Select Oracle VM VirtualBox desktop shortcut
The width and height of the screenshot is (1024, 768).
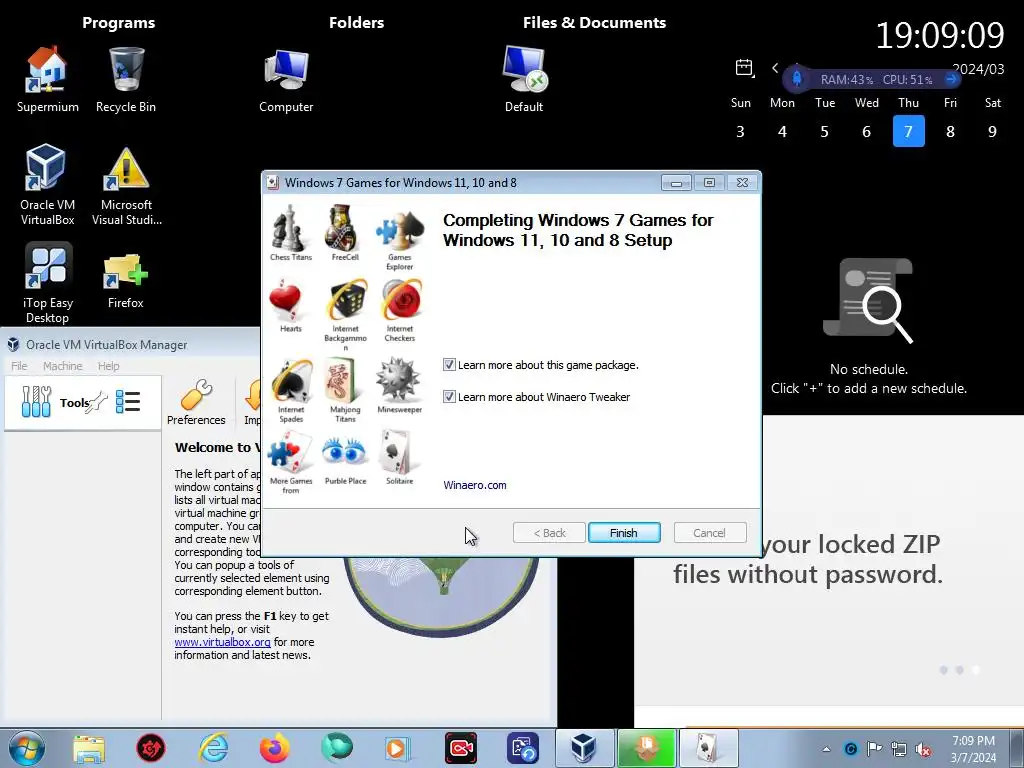point(47,185)
